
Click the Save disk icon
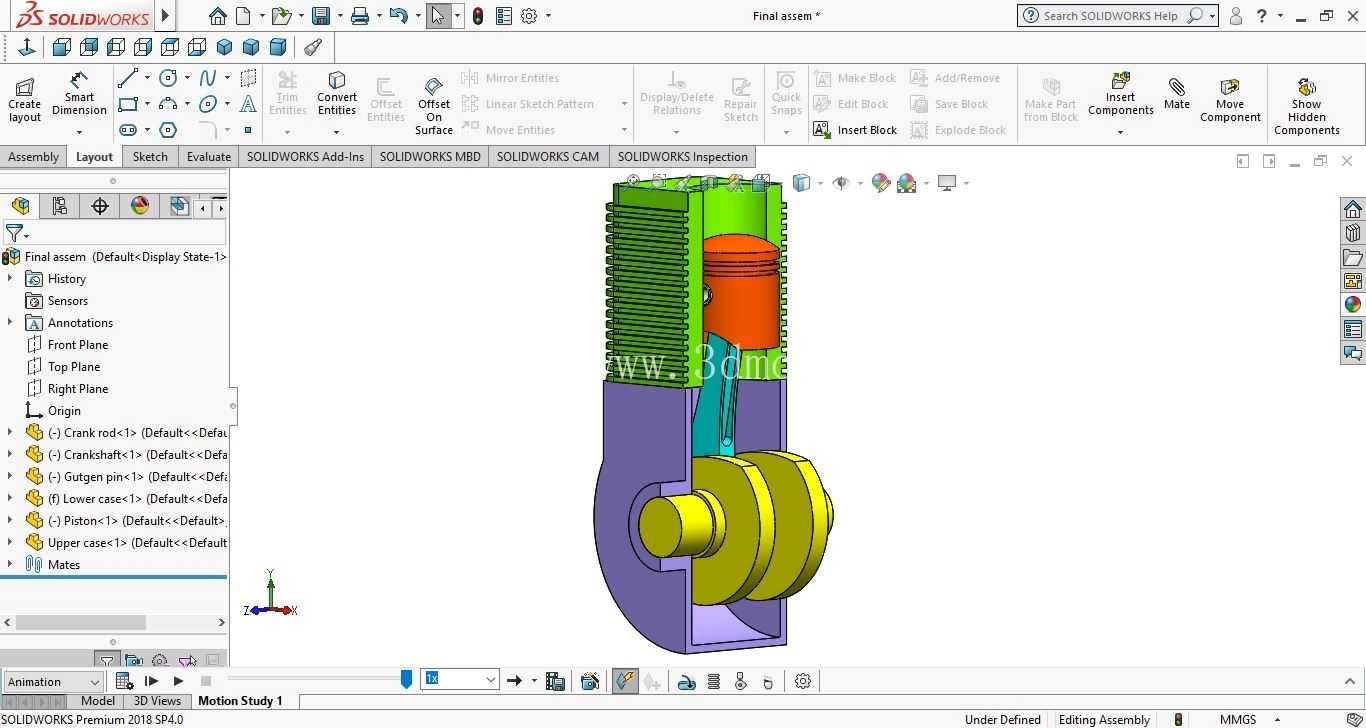click(x=321, y=16)
